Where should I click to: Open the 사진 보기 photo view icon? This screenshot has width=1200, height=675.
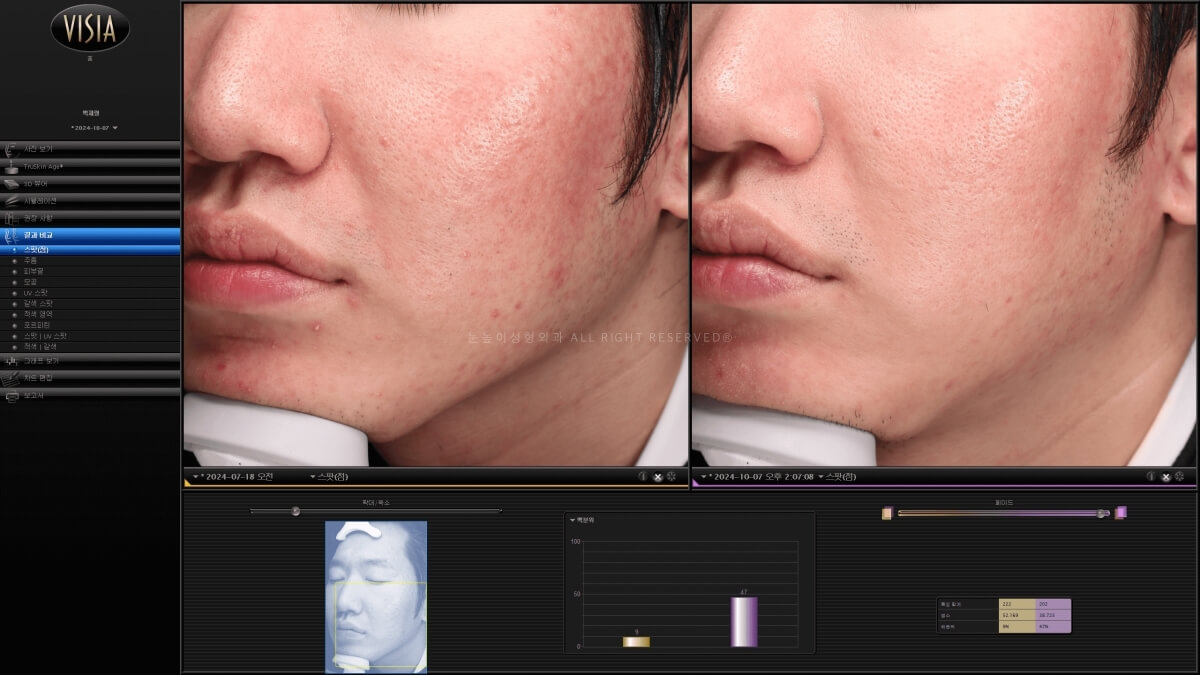click(12, 148)
